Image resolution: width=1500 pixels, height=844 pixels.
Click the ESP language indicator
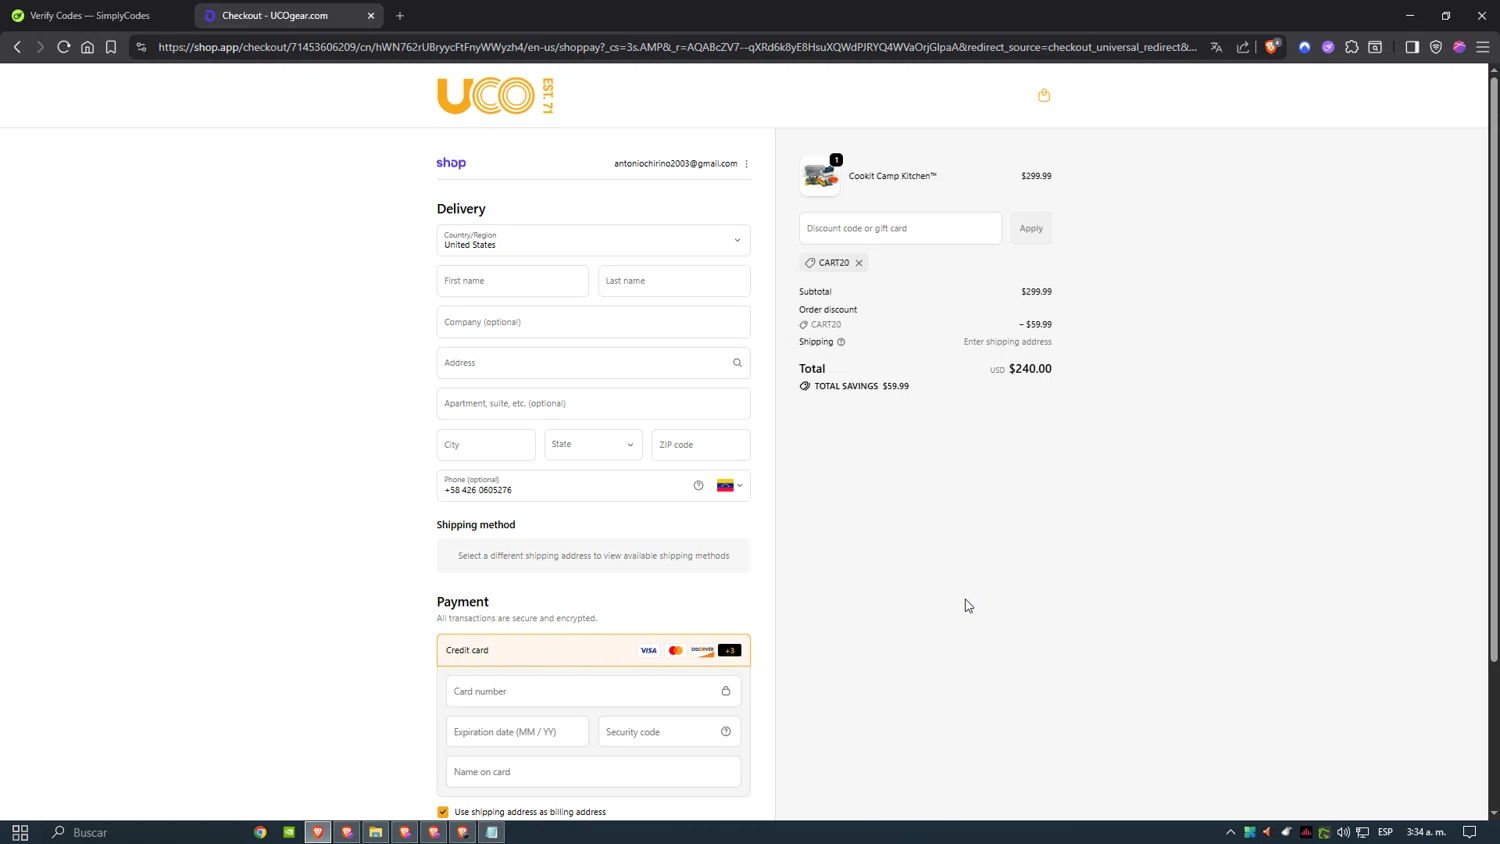pyautogui.click(x=1385, y=832)
